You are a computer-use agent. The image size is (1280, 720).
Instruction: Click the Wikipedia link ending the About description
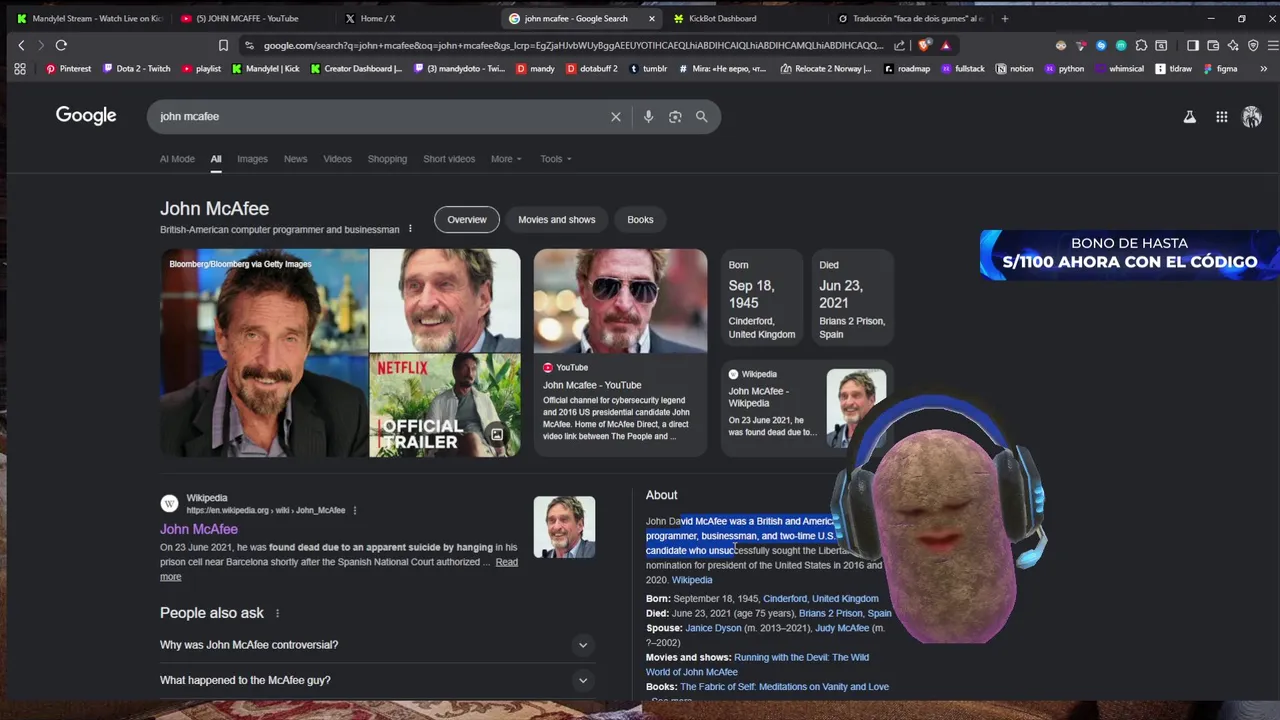[692, 580]
